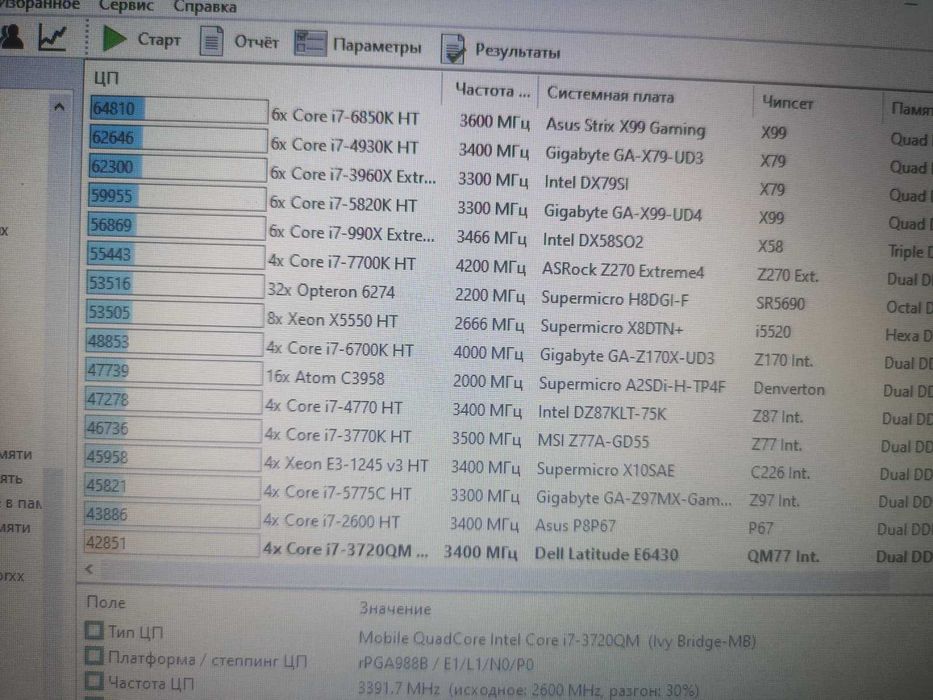
Task: Click the SR5690 chipset cell
Action: tap(780, 304)
